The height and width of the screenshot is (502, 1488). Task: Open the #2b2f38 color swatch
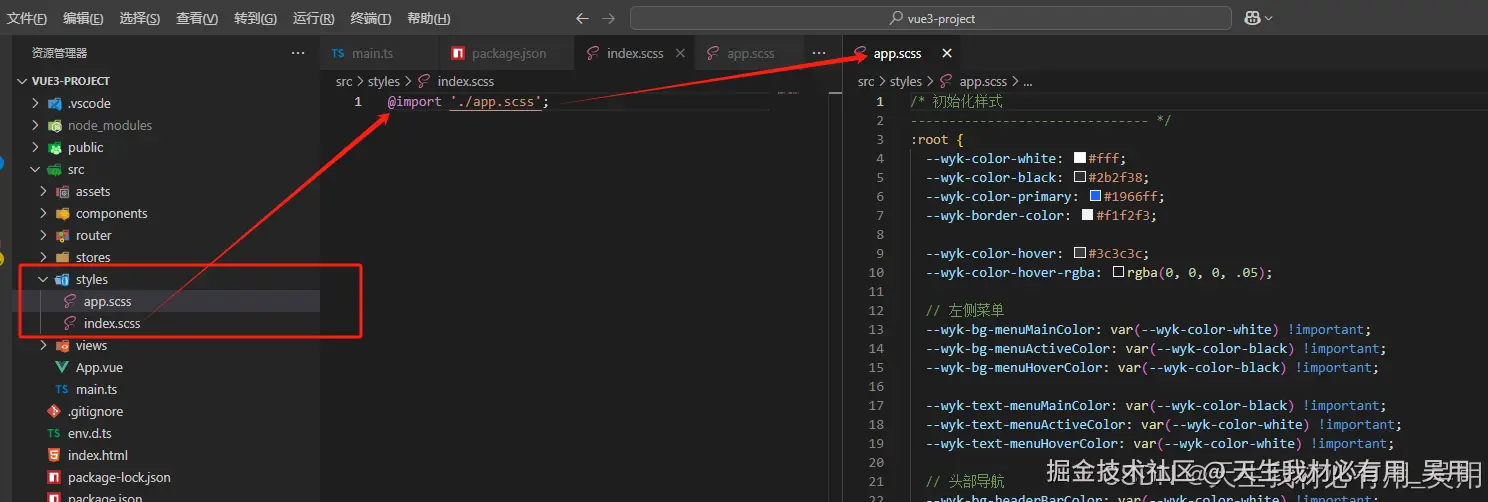1080,177
